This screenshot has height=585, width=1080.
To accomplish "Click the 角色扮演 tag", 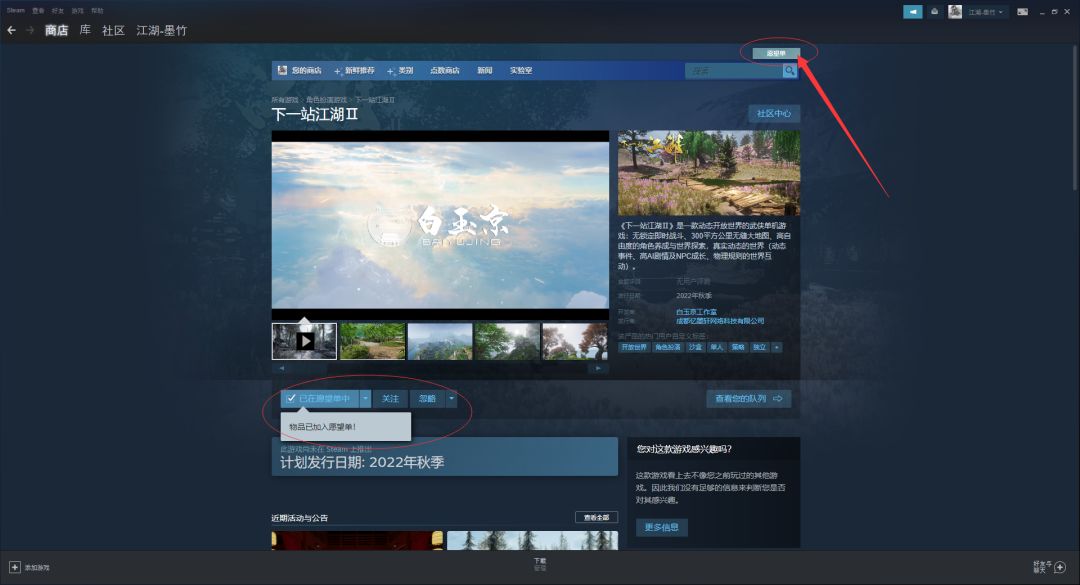I will click(x=667, y=347).
